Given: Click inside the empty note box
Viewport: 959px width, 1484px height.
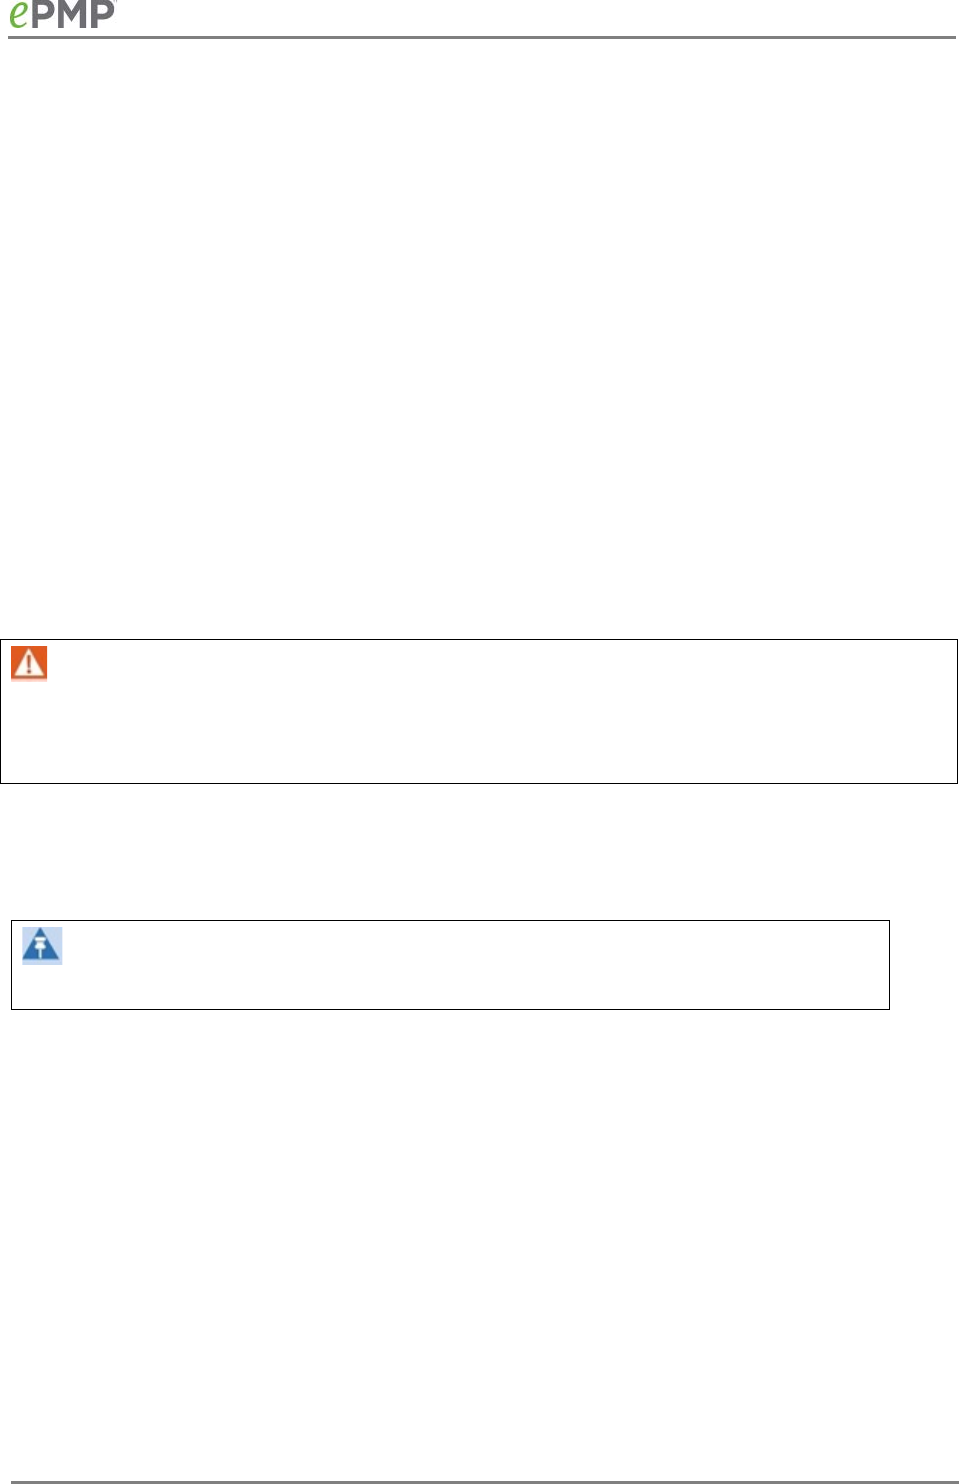Looking at the screenshot, I should pos(450,965).
